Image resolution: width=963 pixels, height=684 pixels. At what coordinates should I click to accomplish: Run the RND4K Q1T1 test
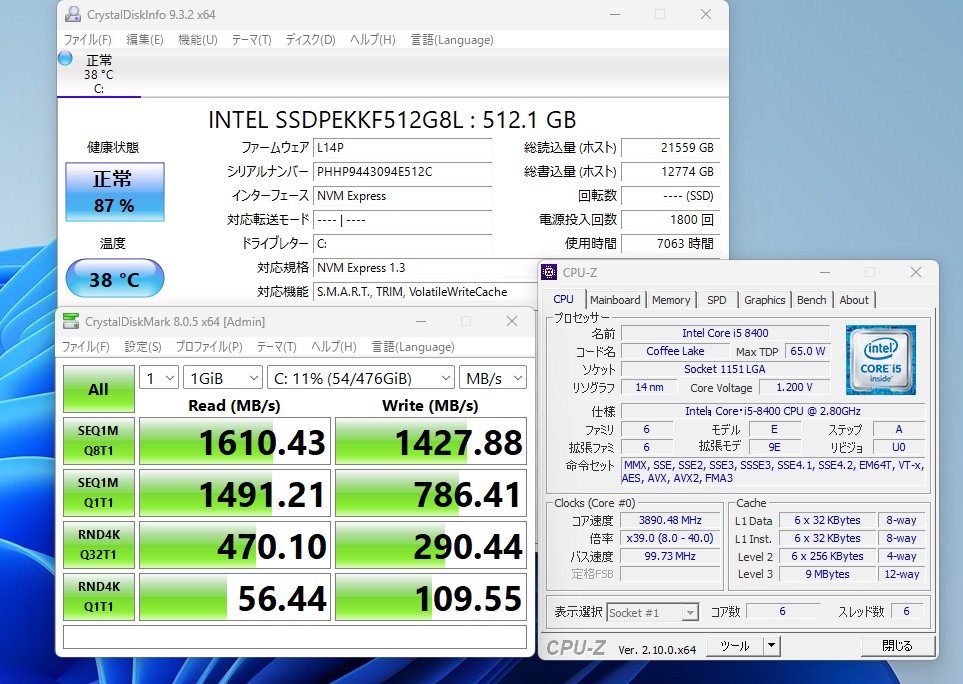point(98,597)
